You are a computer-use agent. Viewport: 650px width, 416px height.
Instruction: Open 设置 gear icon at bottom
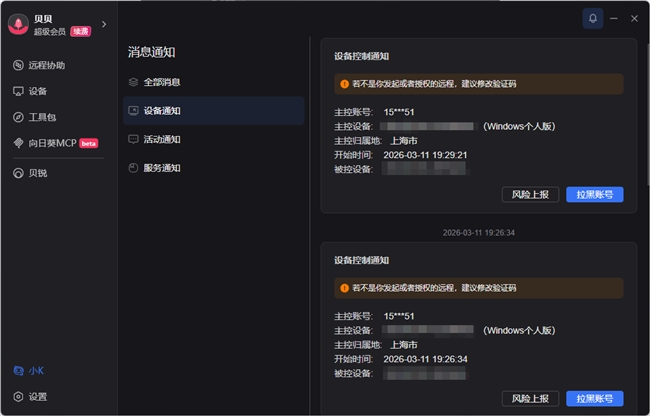point(18,396)
